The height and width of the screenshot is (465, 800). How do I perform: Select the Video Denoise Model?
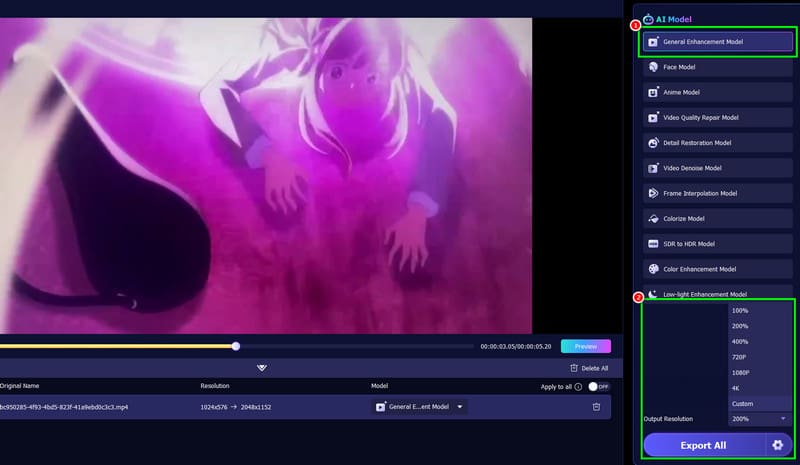[x=717, y=168]
